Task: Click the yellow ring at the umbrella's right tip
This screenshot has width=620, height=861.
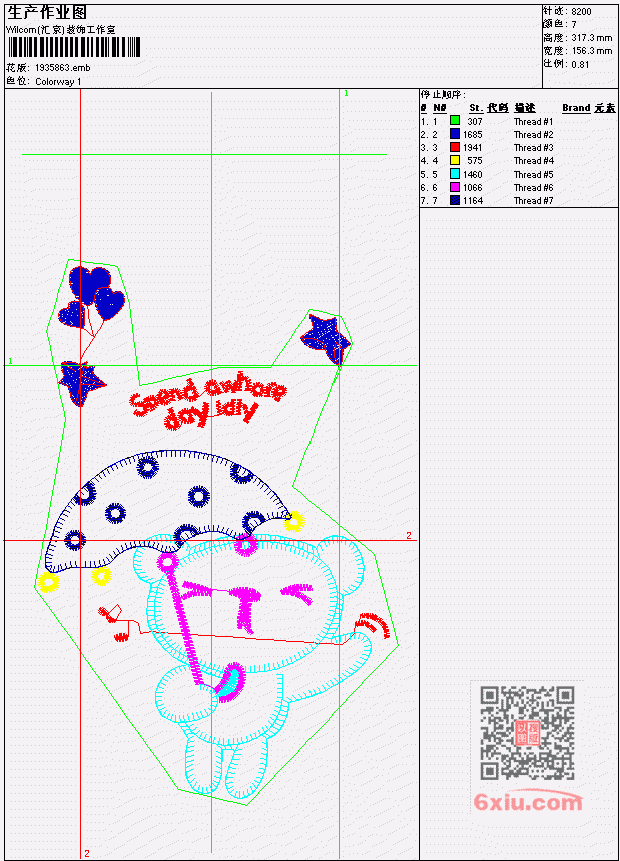Action: point(294,522)
